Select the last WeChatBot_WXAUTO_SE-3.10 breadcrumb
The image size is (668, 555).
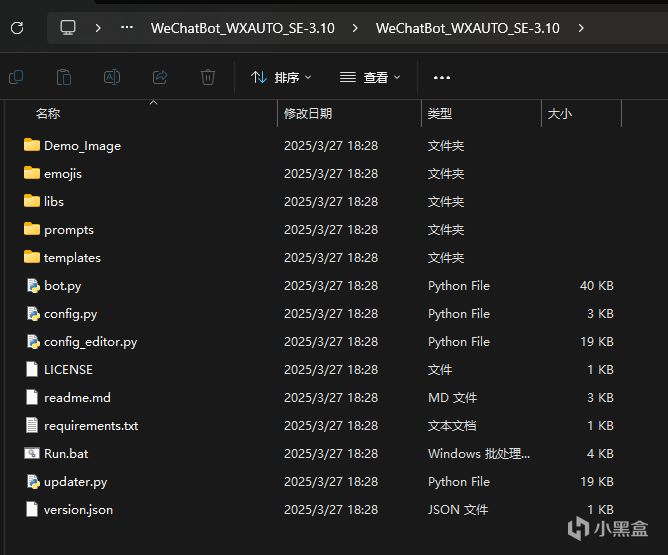tap(467, 28)
